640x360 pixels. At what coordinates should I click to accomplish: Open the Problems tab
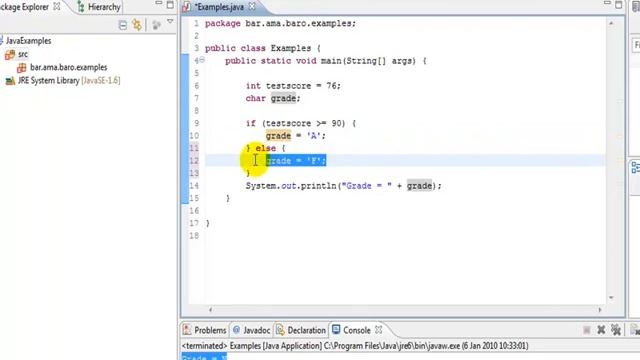pyautogui.click(x=210, y=330)
